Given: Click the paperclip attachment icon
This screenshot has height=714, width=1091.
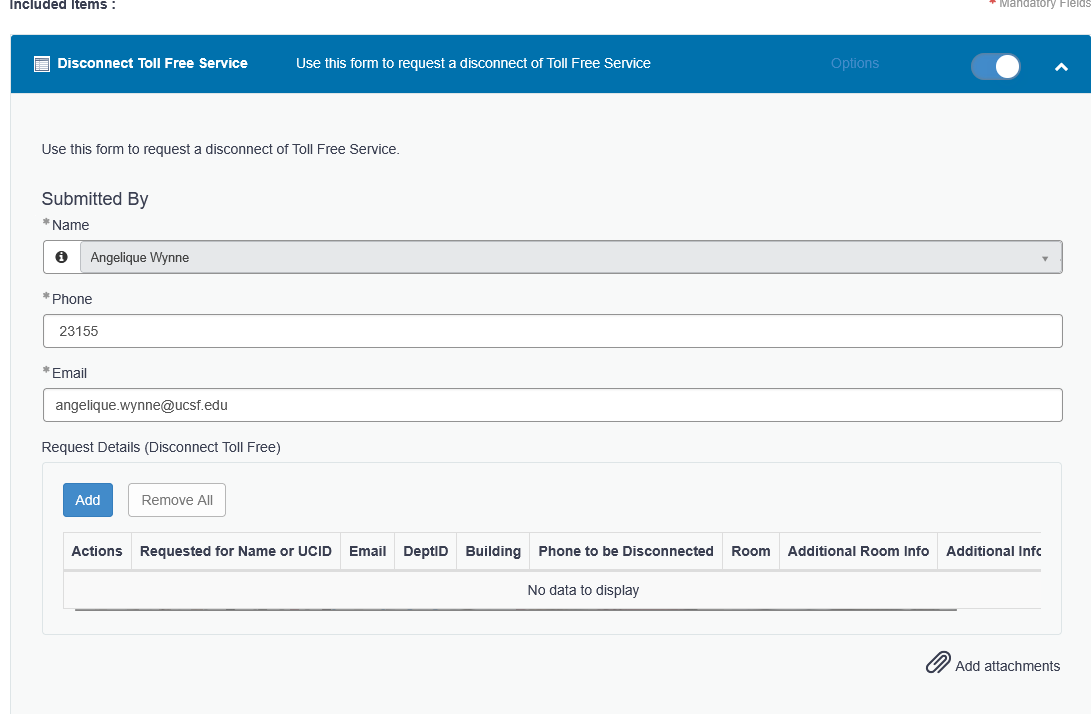Looking at the screenshot, I should 937,664.
